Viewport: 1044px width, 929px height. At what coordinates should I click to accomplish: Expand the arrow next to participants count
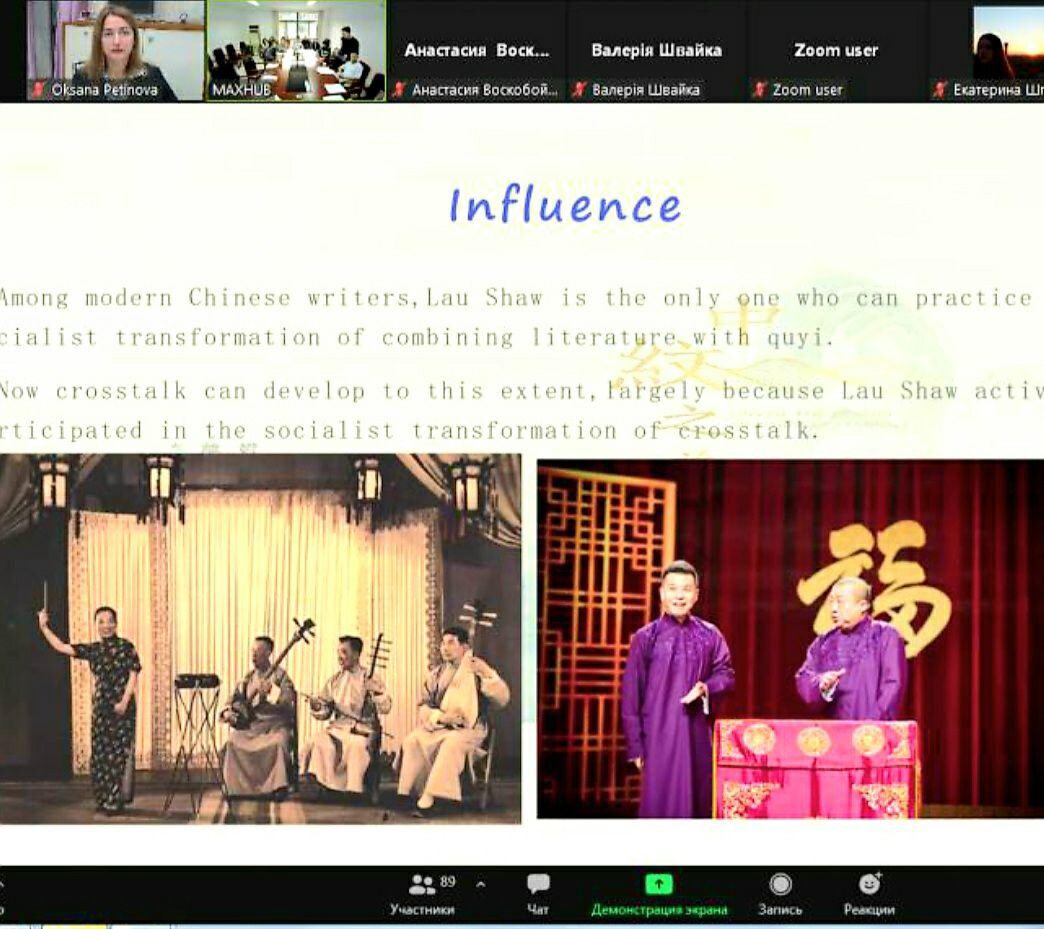[481, 884]
